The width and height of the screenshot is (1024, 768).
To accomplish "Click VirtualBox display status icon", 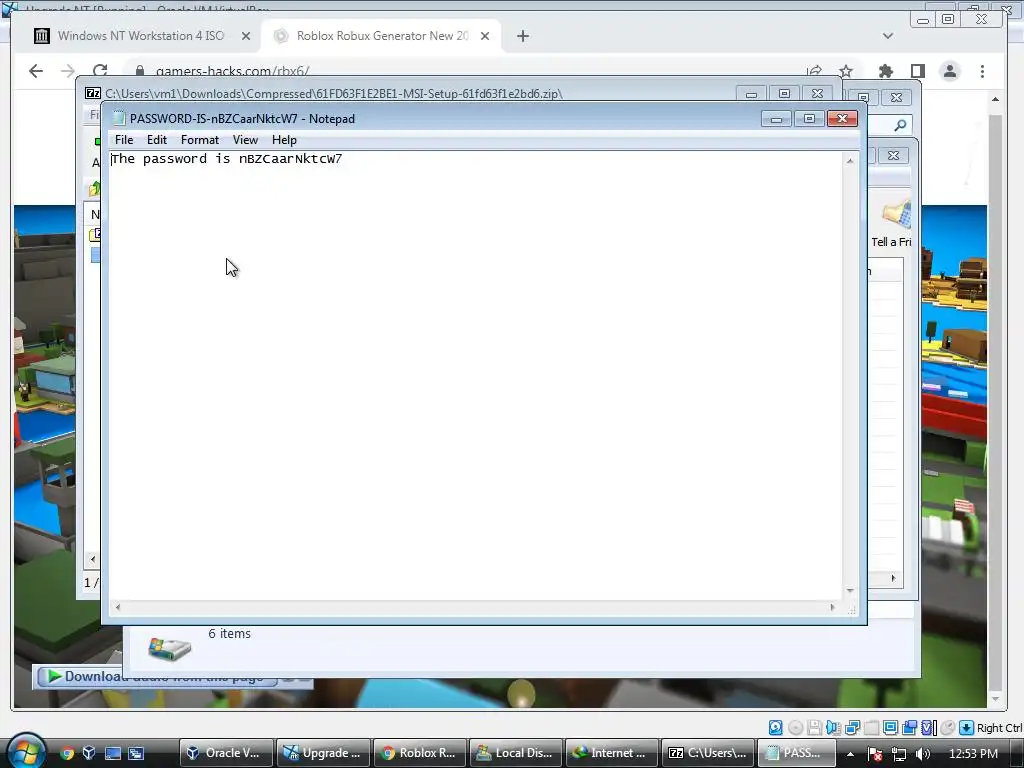I will pos(890,728).
